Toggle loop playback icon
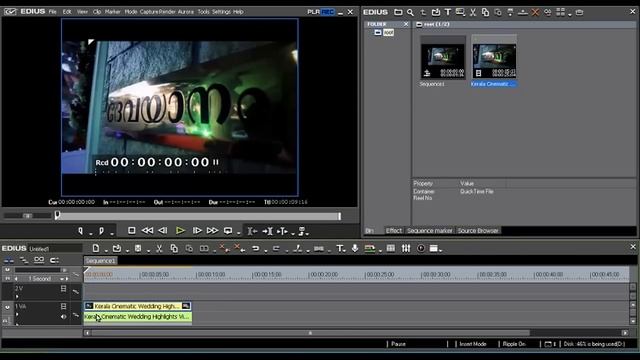Image resolution: width=640 pixels, height=360 pixels. click(228, 231)
